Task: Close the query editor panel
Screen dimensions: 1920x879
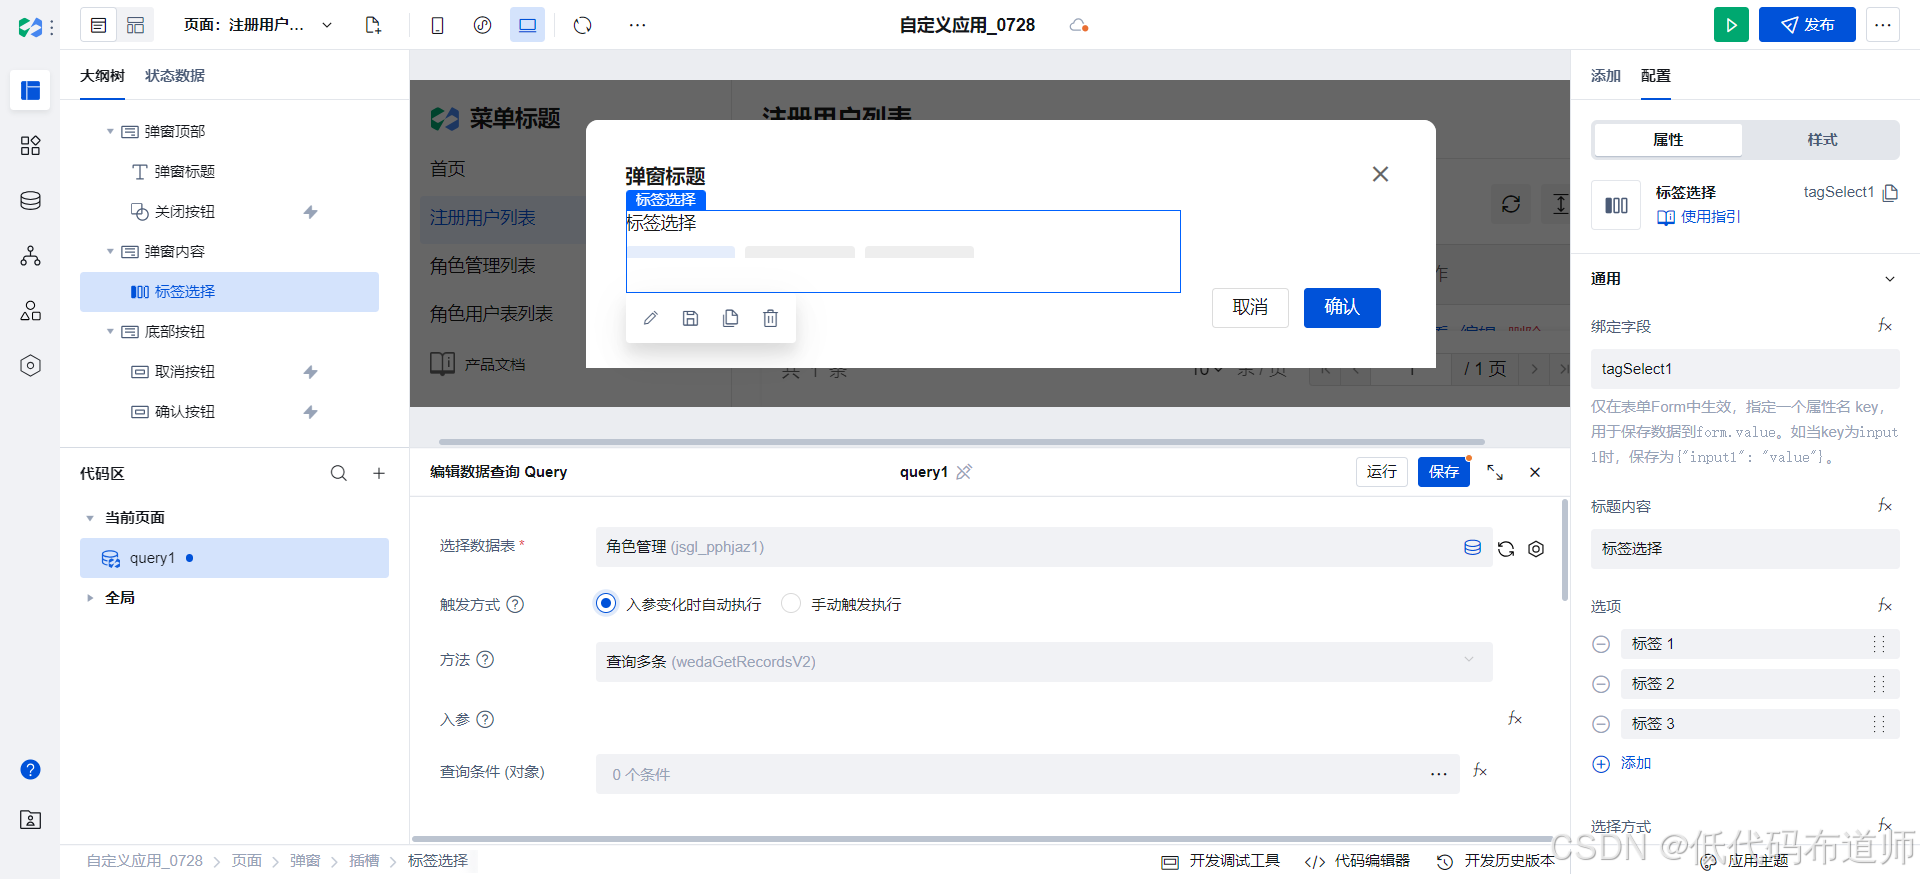Action: [1535, 472]
